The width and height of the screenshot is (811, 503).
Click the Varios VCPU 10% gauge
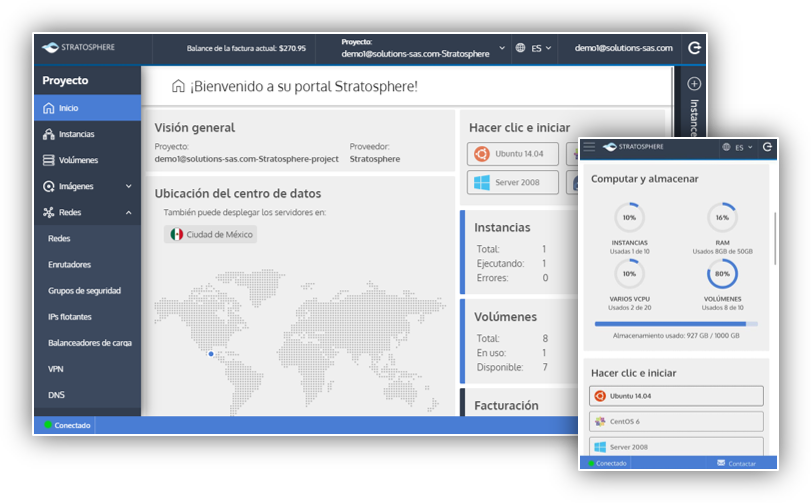click(x=629, y=274)
